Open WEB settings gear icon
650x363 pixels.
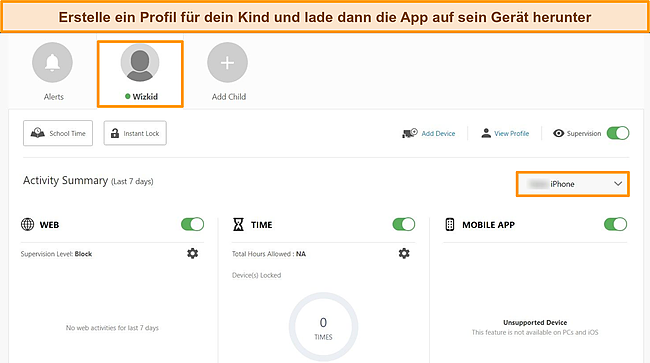coord(192,253)
